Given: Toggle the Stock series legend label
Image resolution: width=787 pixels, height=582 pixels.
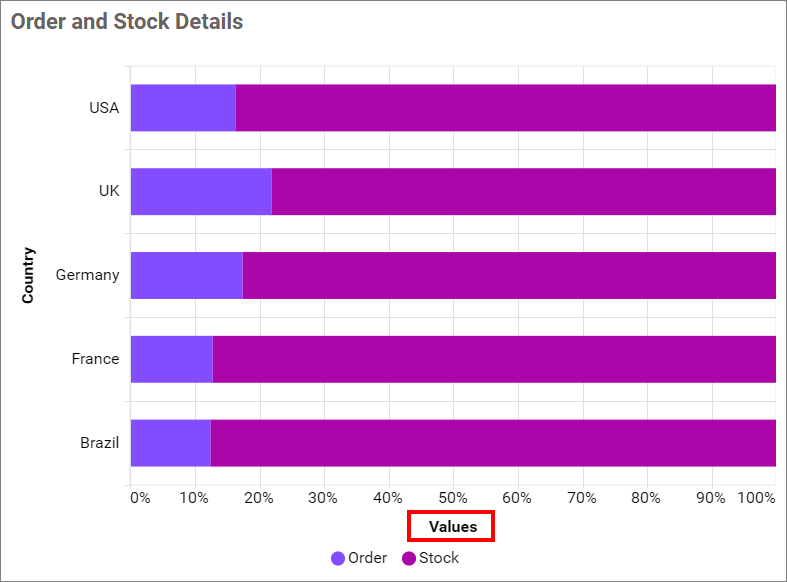Looking at the screenshot, I should (x=439, y=558).
